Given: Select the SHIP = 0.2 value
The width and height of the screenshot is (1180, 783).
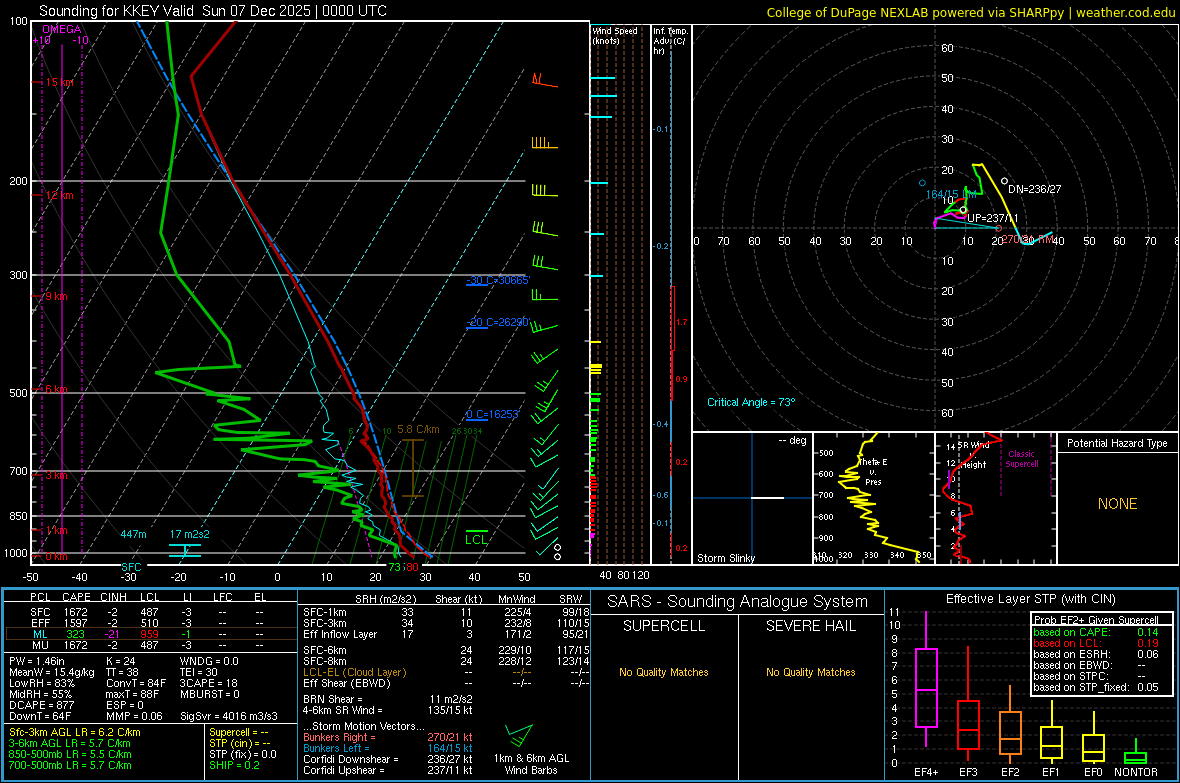Looking at the screenshot, I should point(234,765).
